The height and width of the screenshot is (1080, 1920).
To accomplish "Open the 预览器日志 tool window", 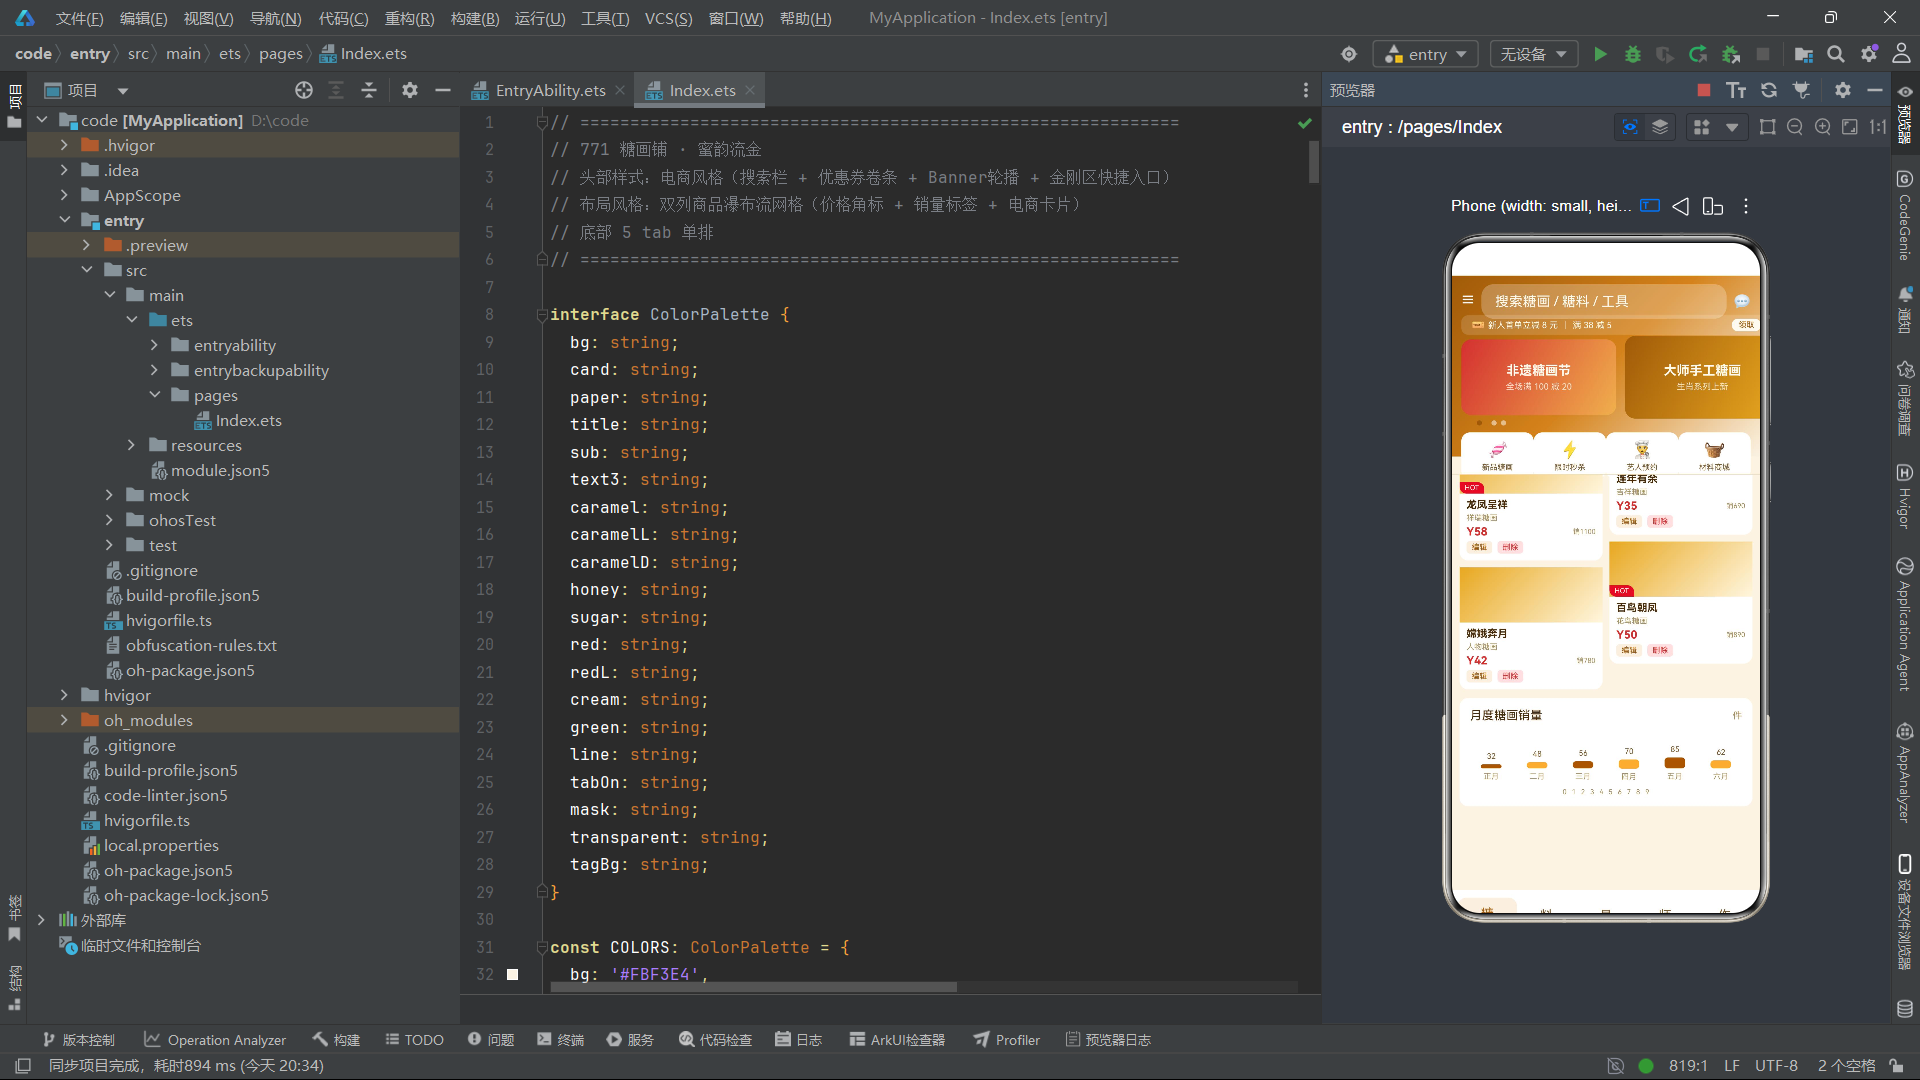I will 1108,1040.
